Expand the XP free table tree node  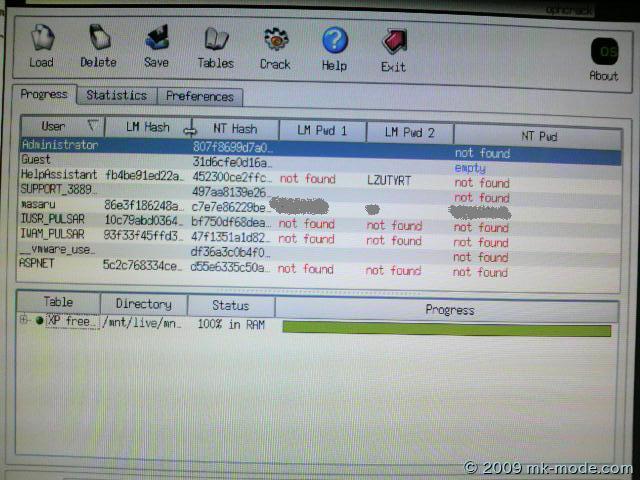point(24,320)
